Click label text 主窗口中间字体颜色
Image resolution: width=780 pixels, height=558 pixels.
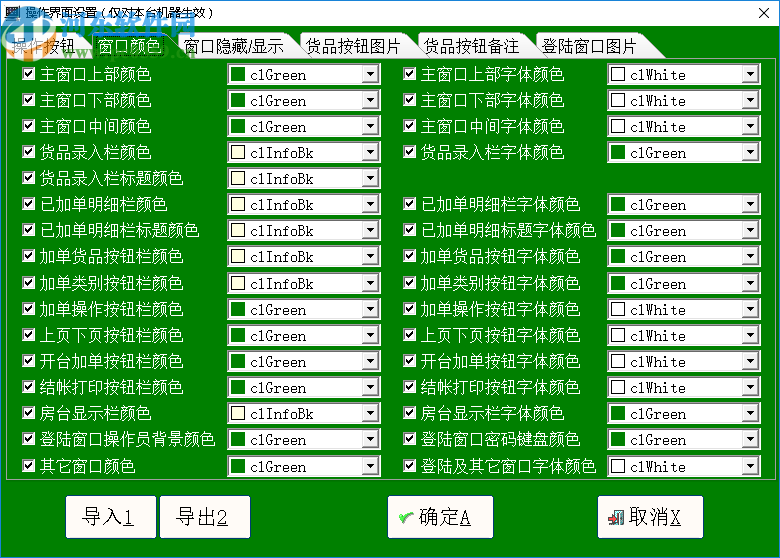point(492,126)
